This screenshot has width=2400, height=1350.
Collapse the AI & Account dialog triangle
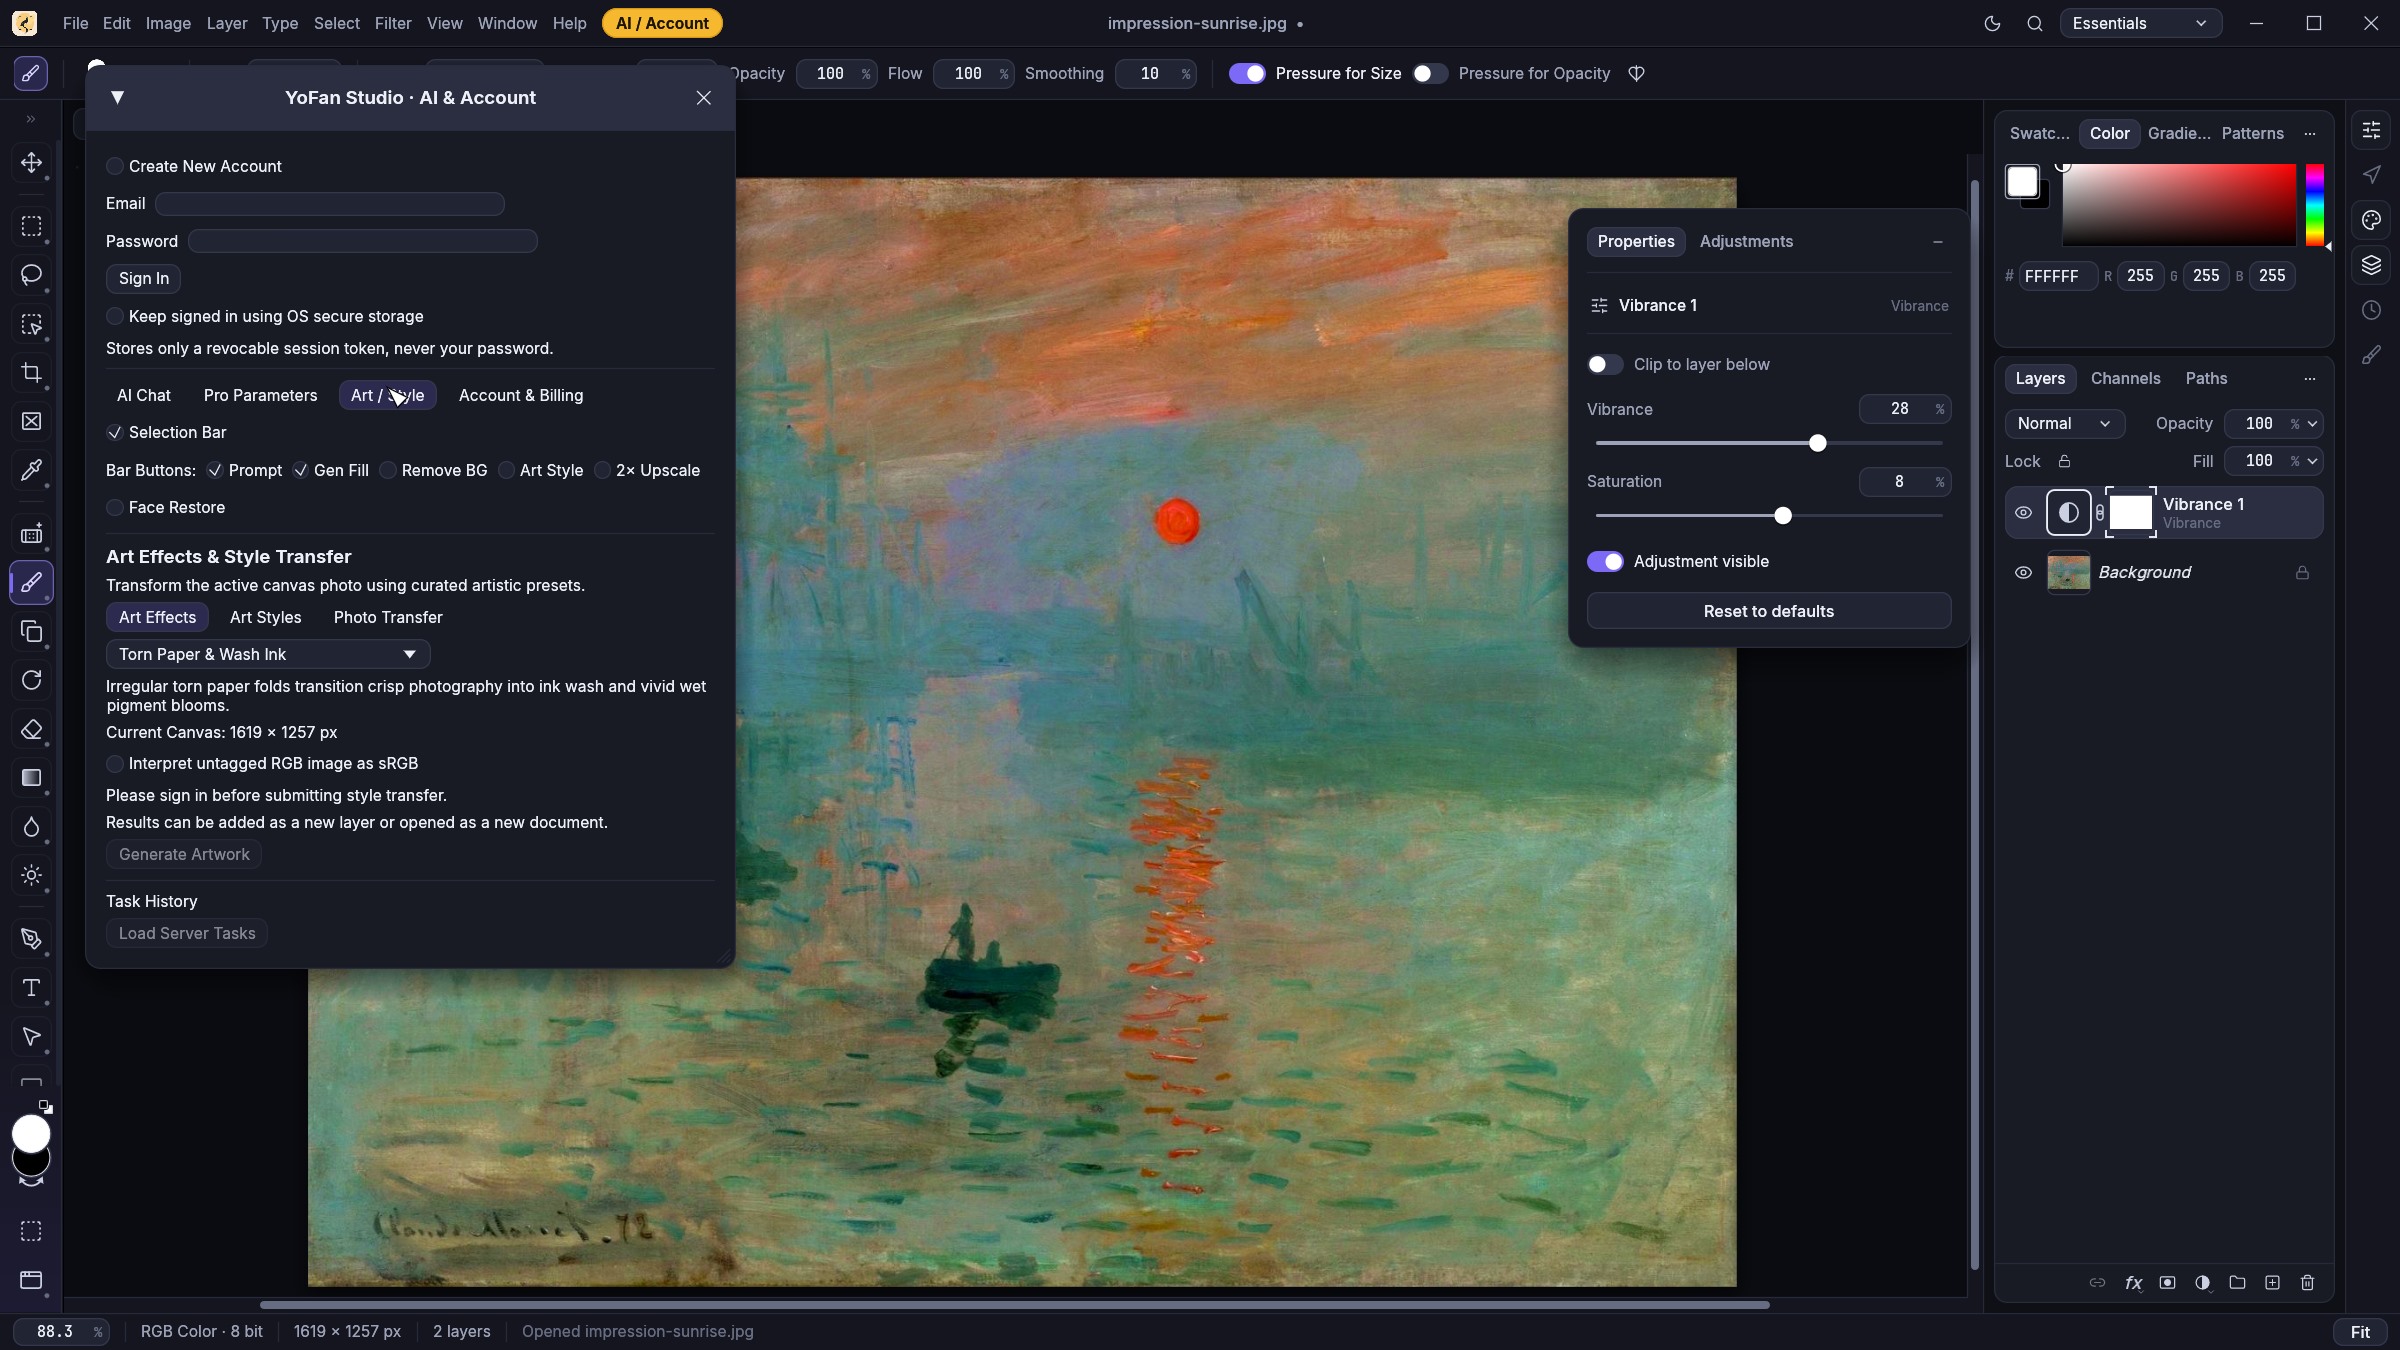(x=117, y=97)
